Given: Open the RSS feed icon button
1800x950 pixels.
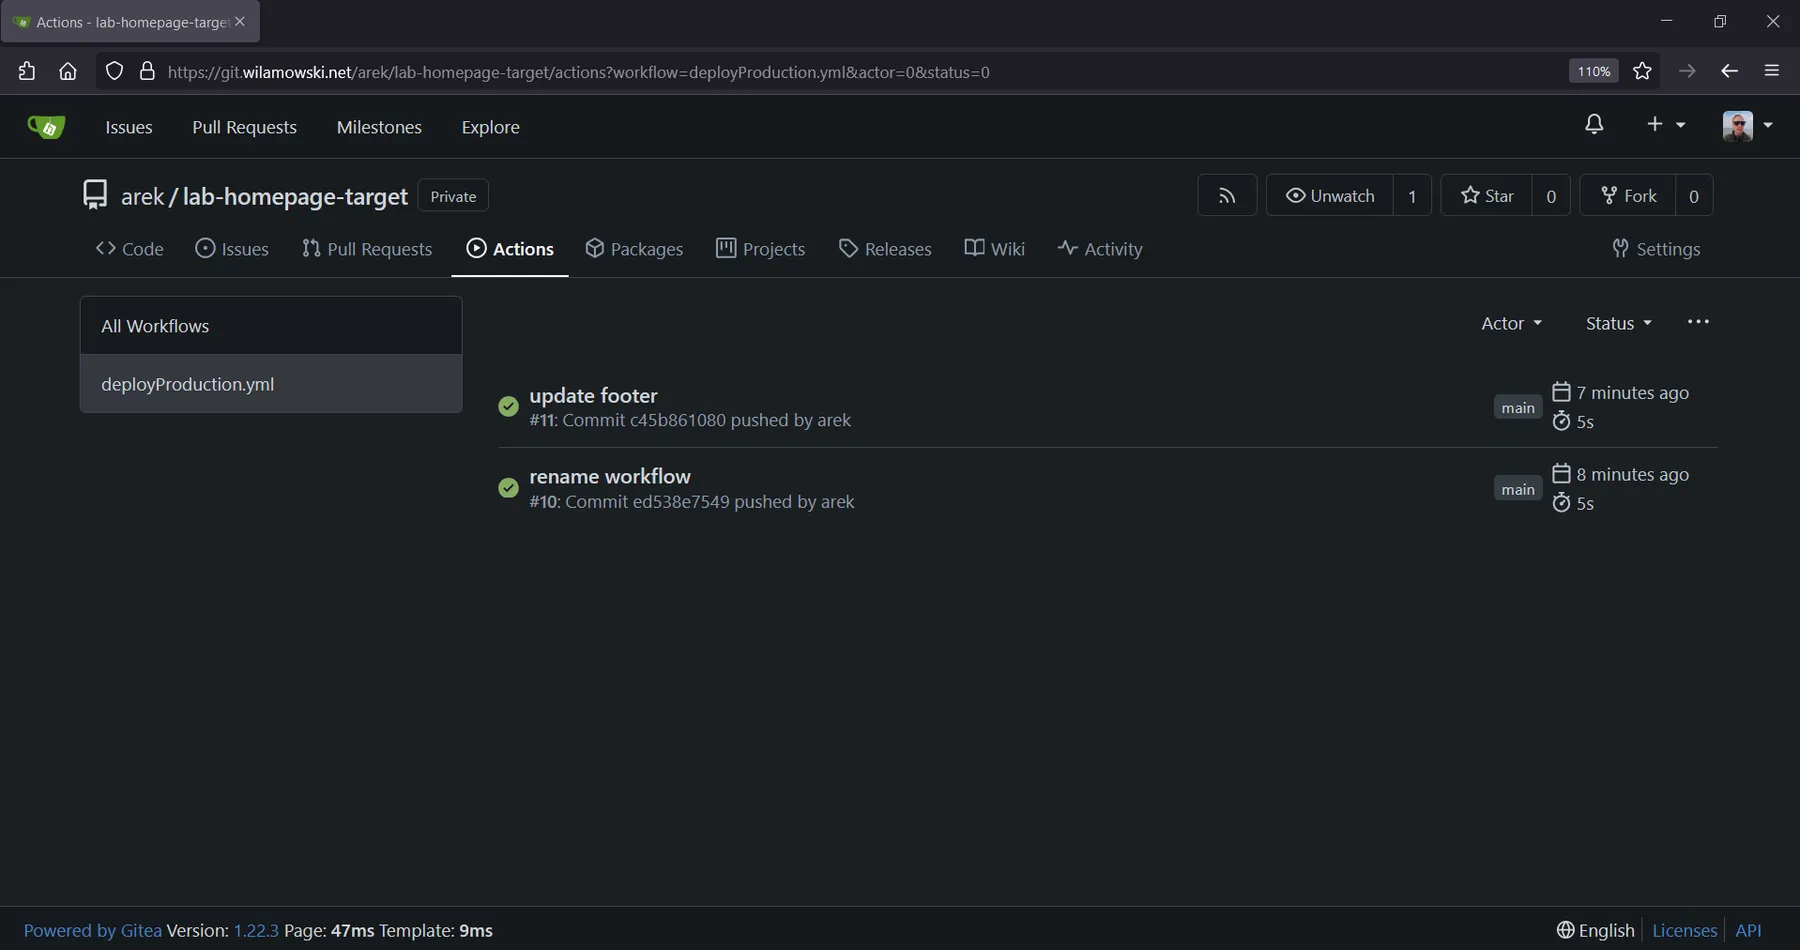Looking at the screenshot, I should click(x=1227, y=196).
